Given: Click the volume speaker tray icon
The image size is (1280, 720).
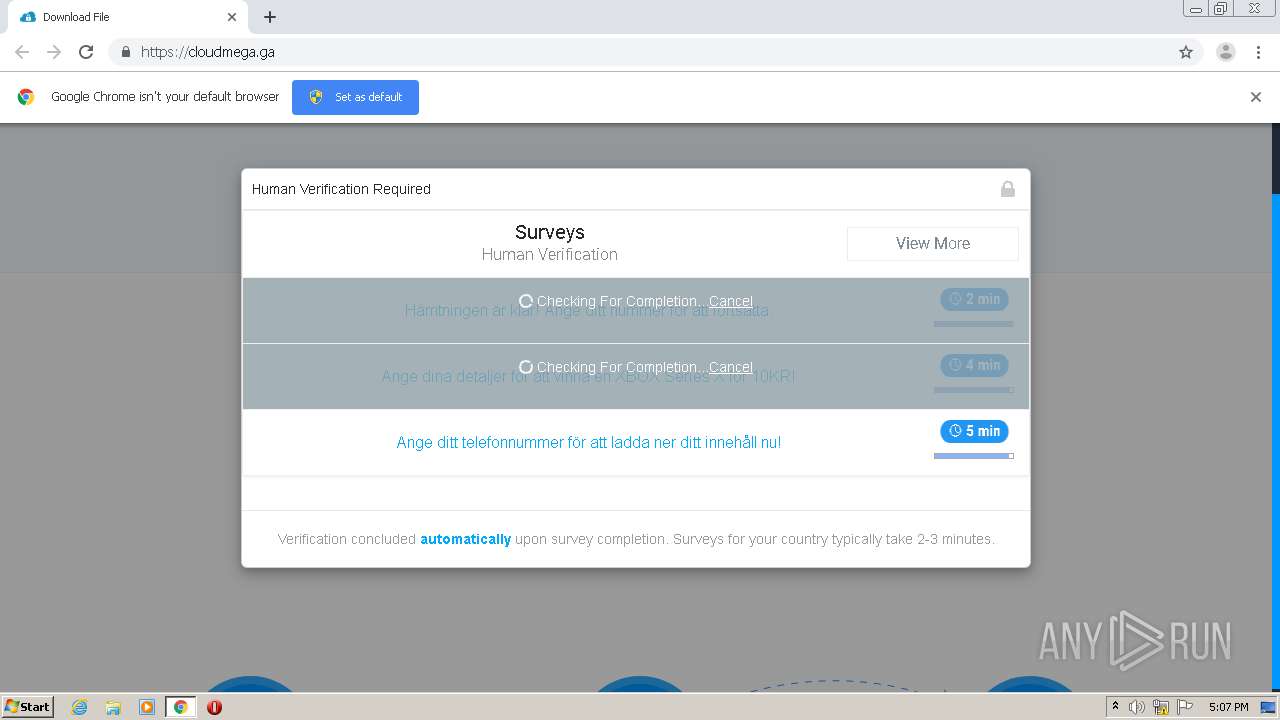Looking at the screenshot, I should click(1137, 707).
